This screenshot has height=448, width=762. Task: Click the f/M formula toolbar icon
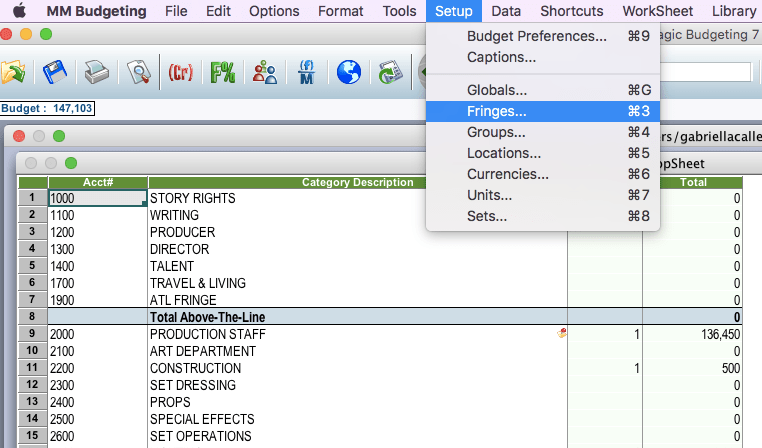pyautogui.click(x=306, y=73)
